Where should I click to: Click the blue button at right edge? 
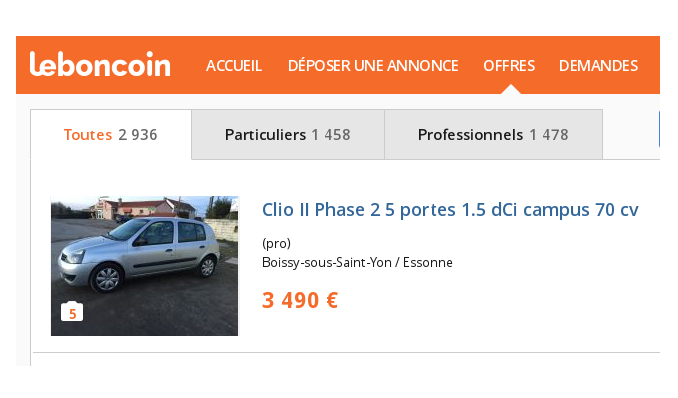click(659, 129)
